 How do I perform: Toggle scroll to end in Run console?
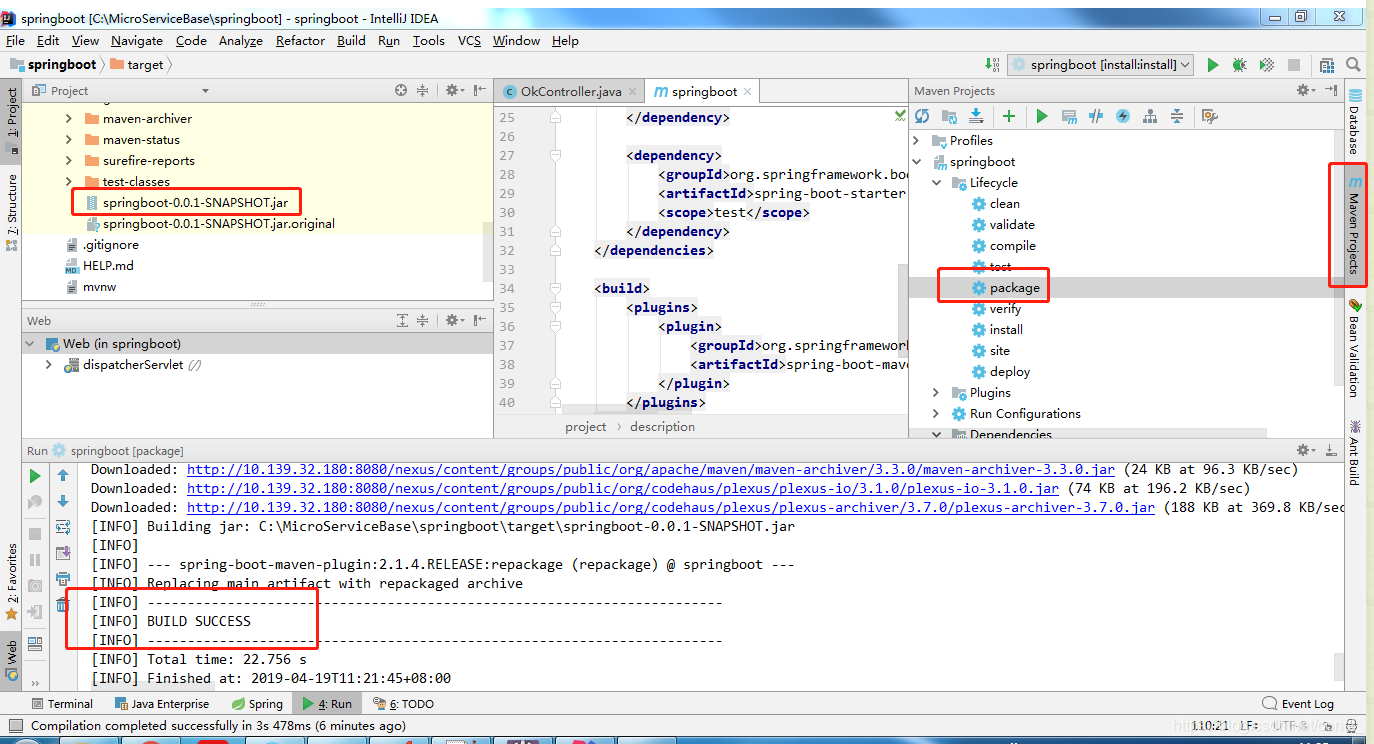(x=63, y=553)
